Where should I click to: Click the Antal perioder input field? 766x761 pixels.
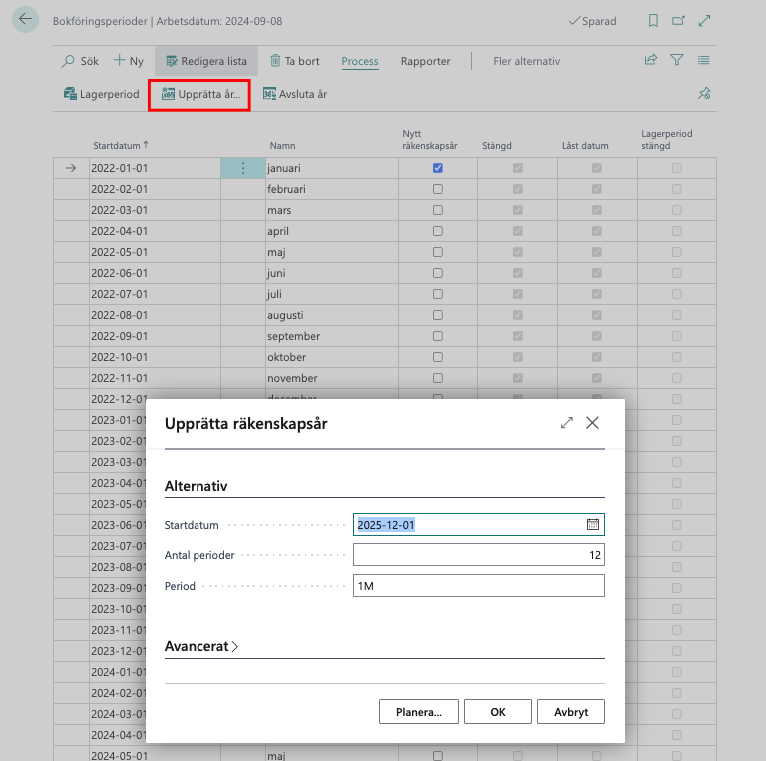pos(478,555)
